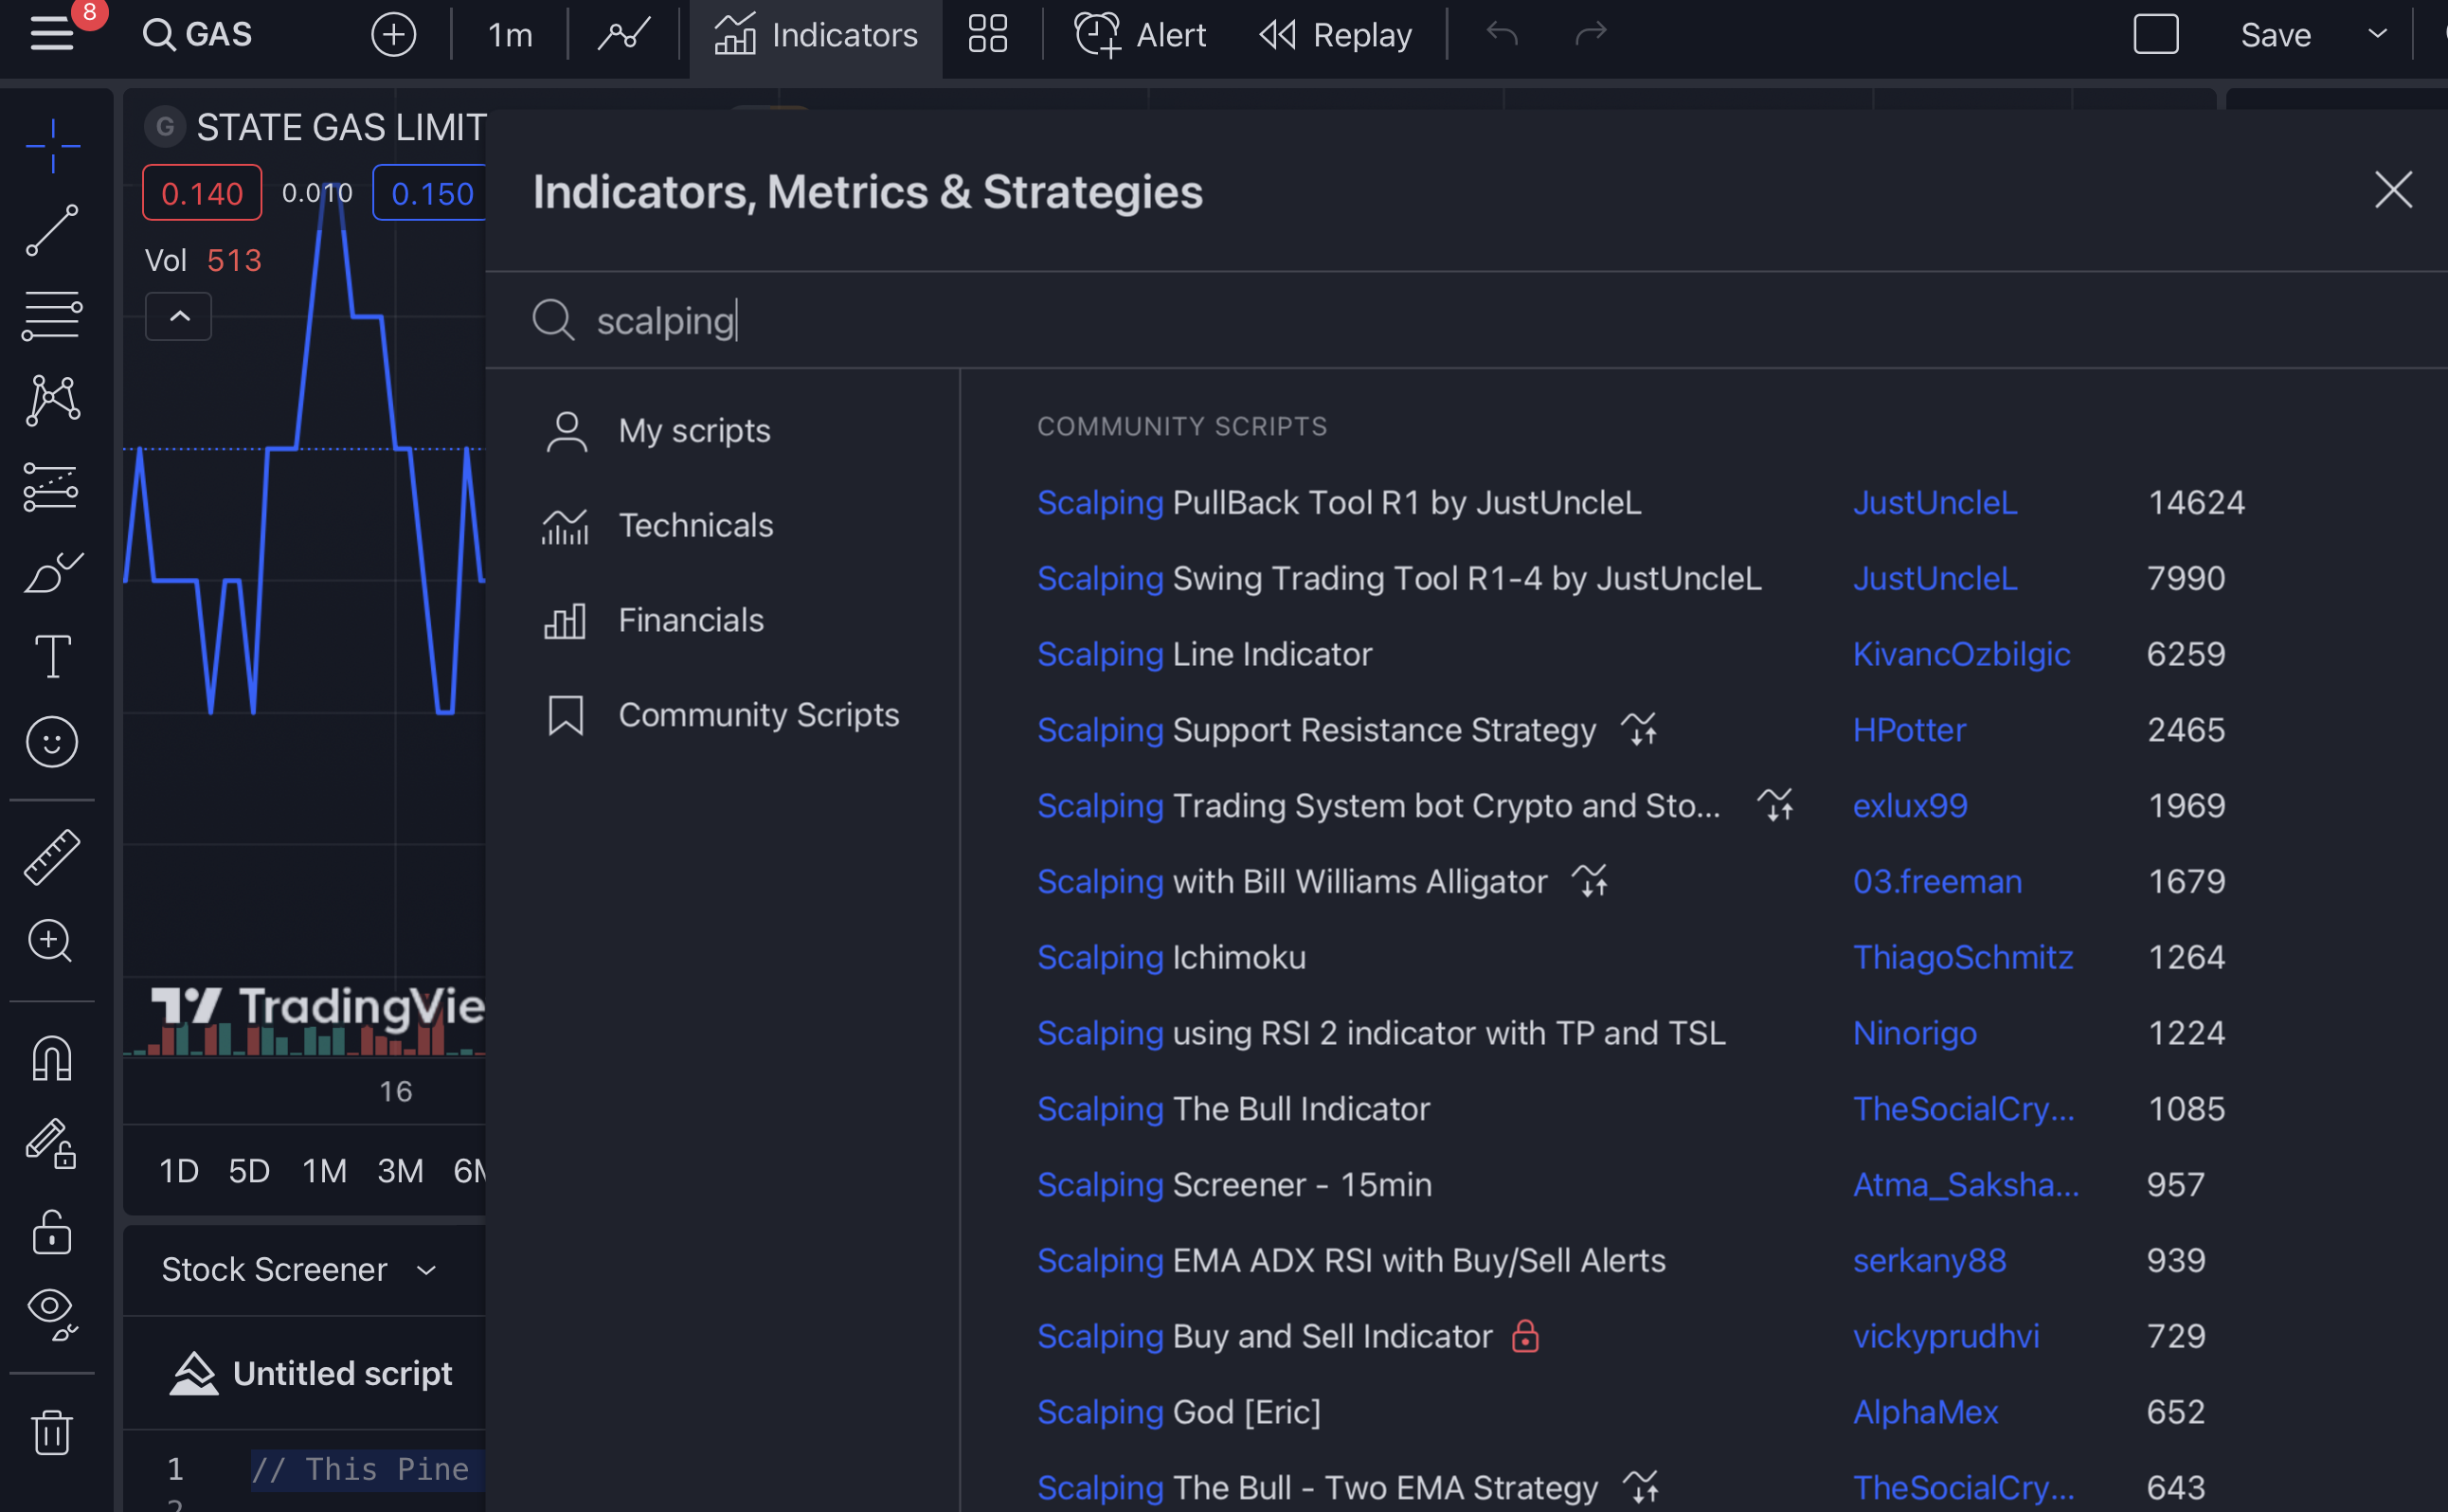Add Scalping Line Indicator
This screenshot has height=1512, width=2448.
click(1204, 654)
